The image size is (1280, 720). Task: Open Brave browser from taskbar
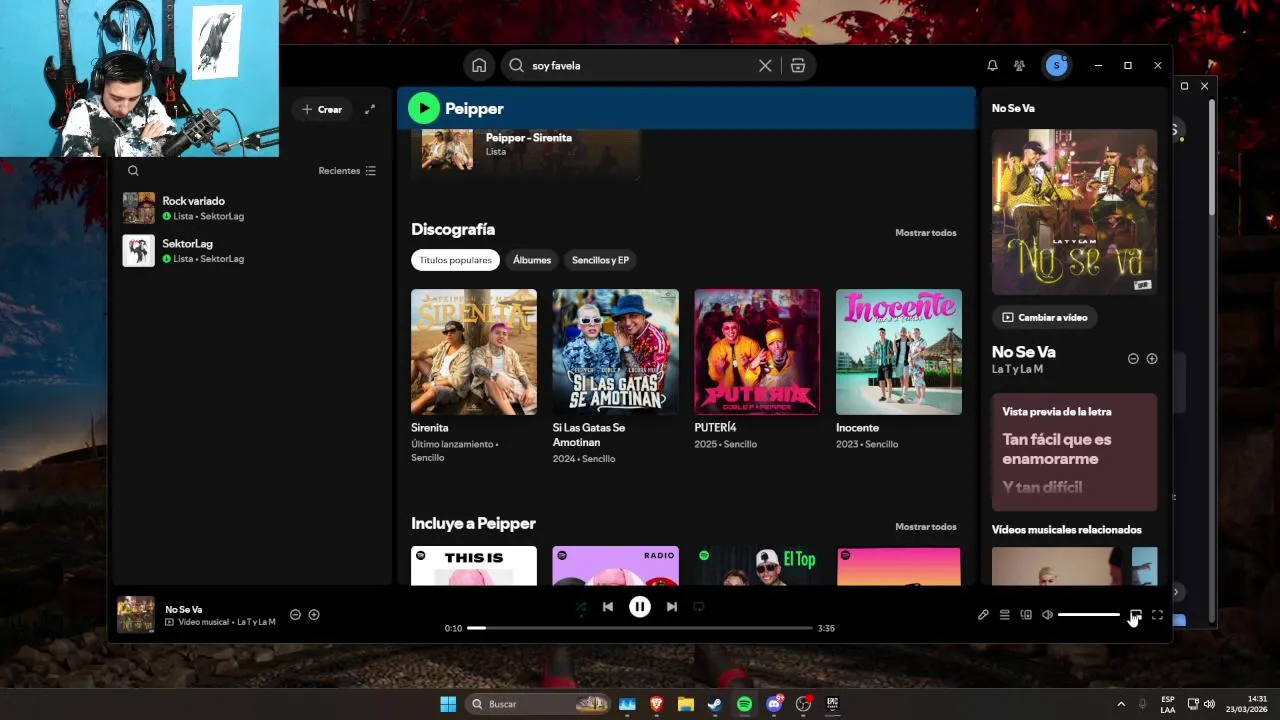click(657, 704)
